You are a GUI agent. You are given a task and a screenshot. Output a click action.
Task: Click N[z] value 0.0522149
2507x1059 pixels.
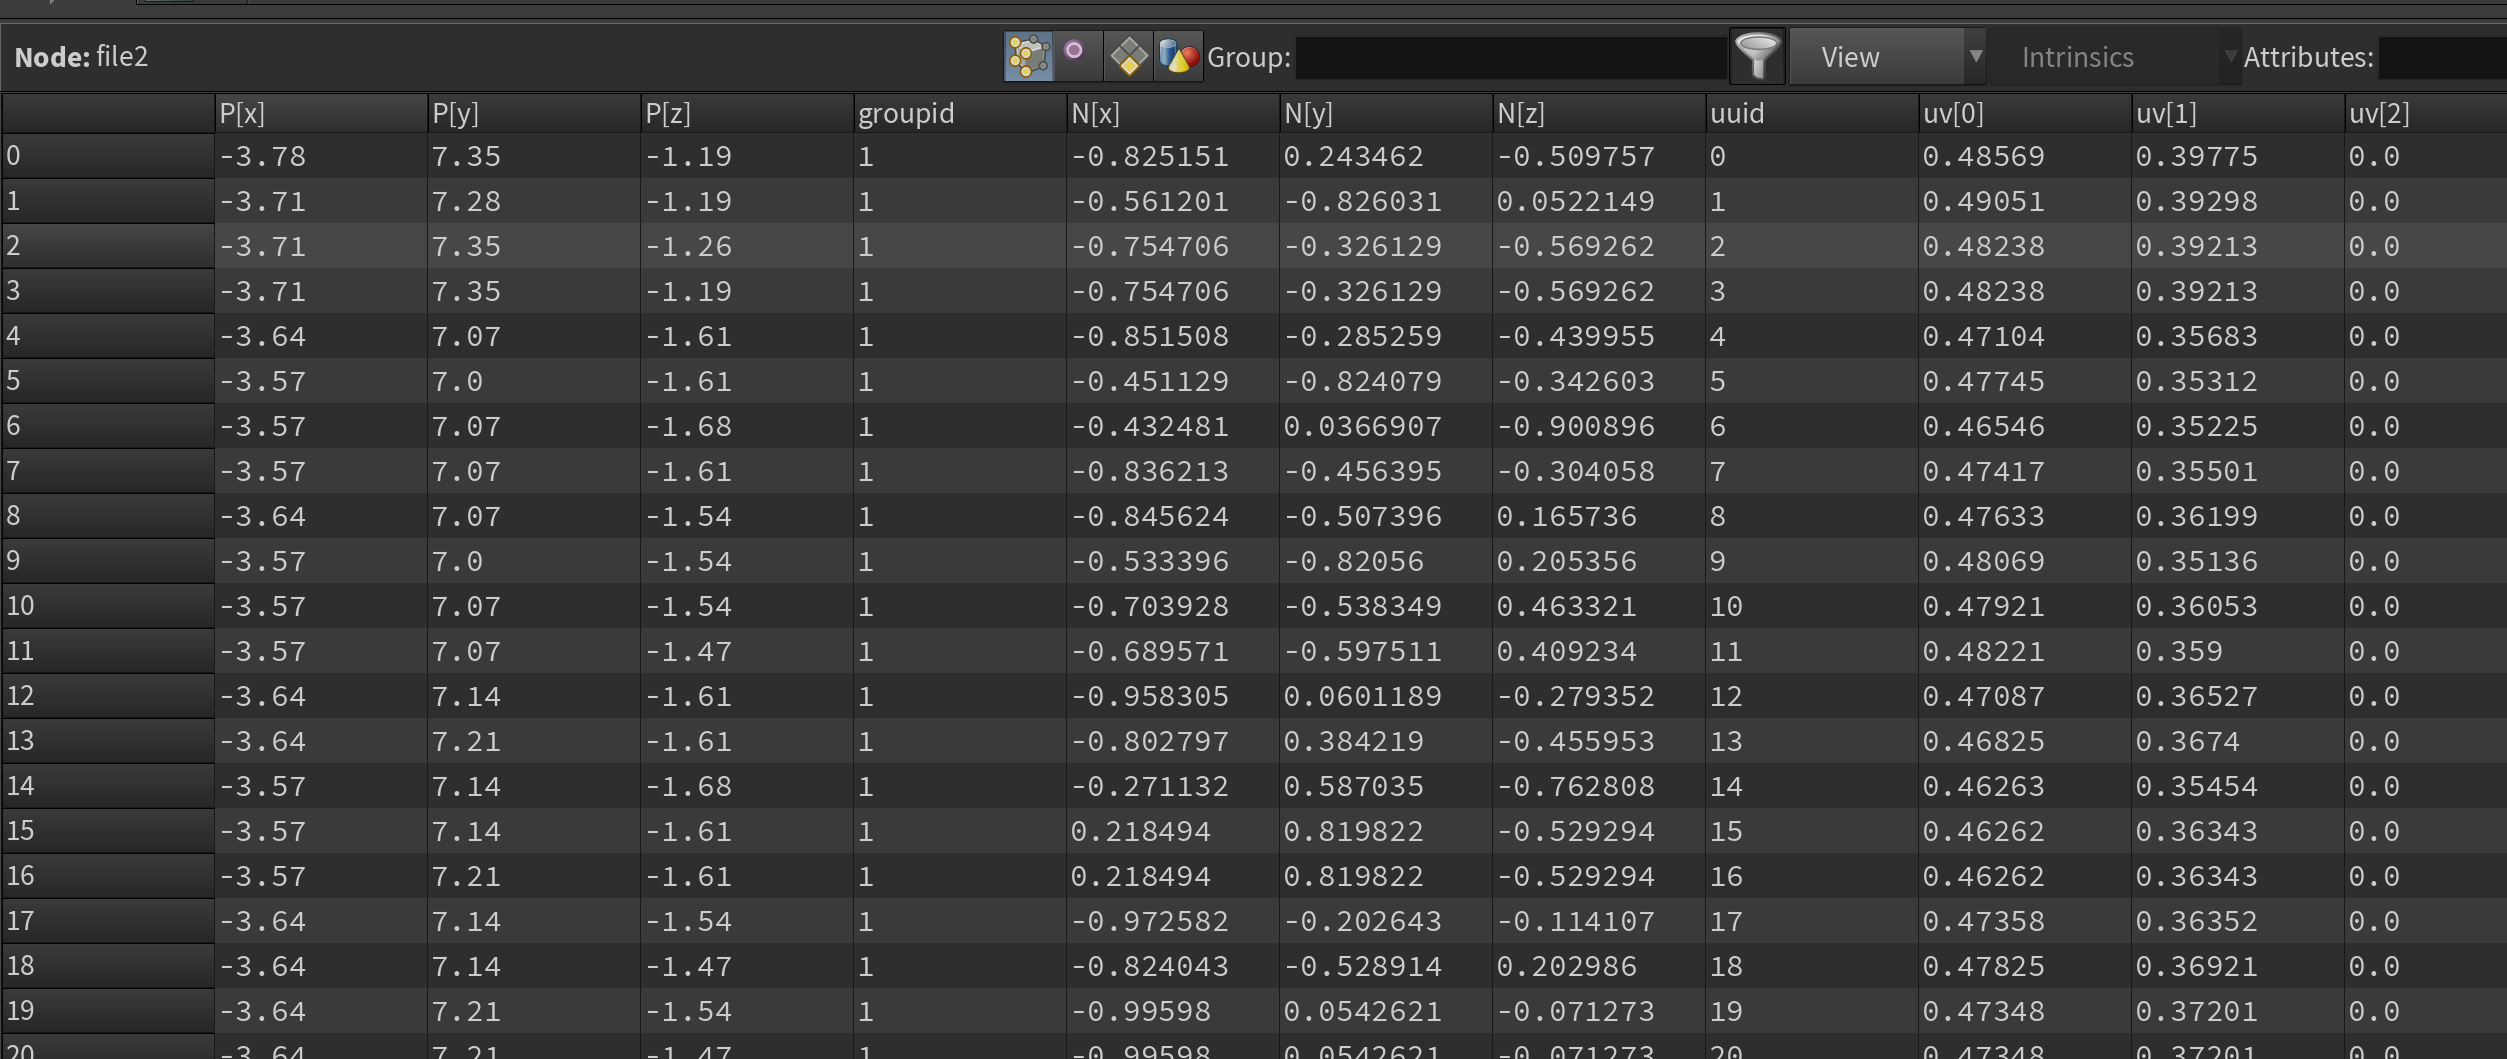pyautogui.click(x=1576, y=202)
